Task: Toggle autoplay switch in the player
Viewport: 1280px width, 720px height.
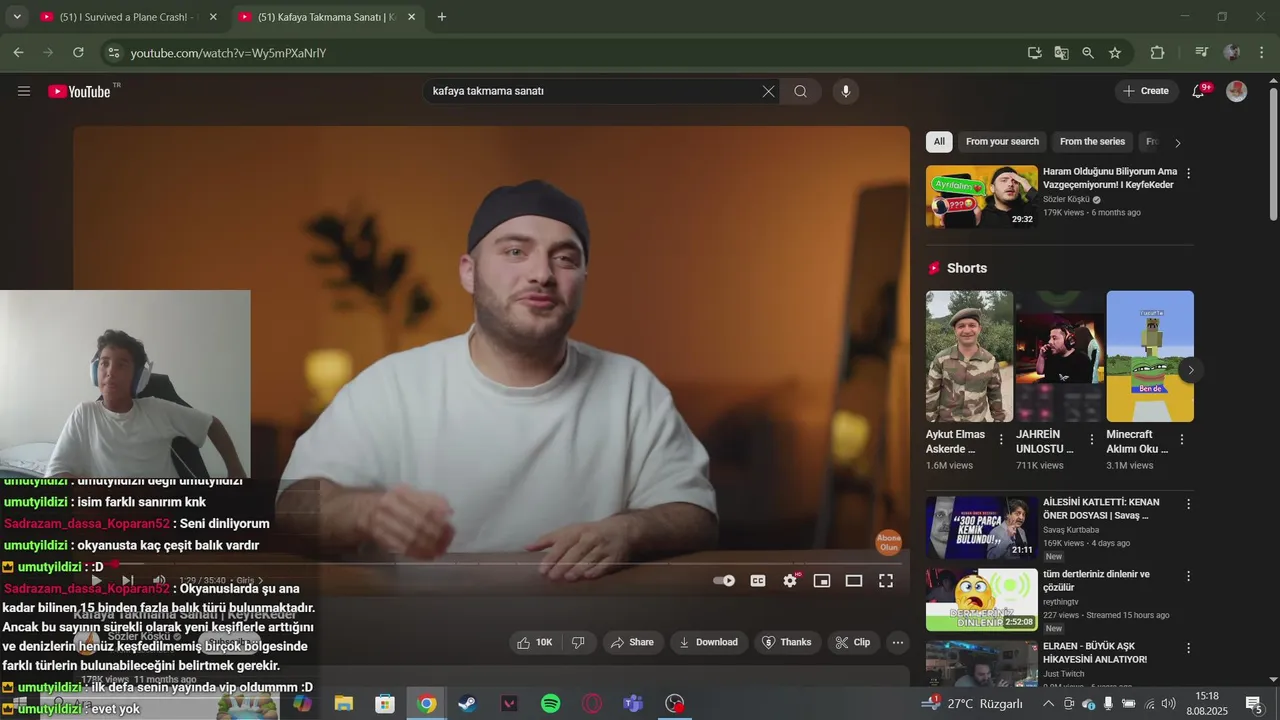Action: pos(724,580)
